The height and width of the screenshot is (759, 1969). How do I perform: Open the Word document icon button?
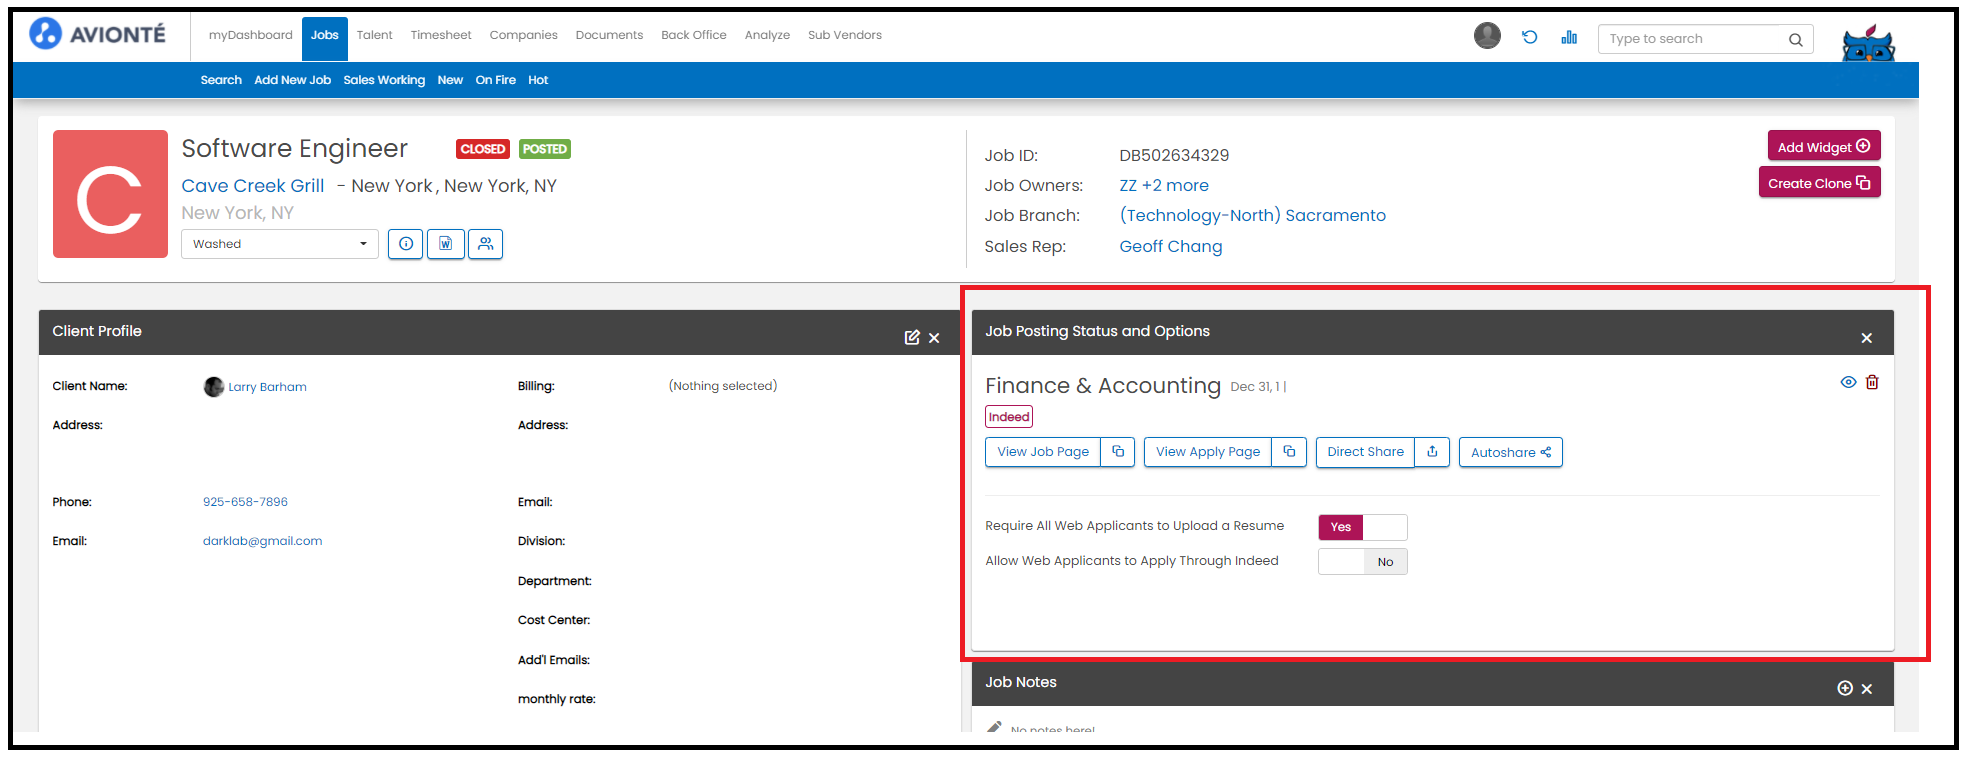446,244
